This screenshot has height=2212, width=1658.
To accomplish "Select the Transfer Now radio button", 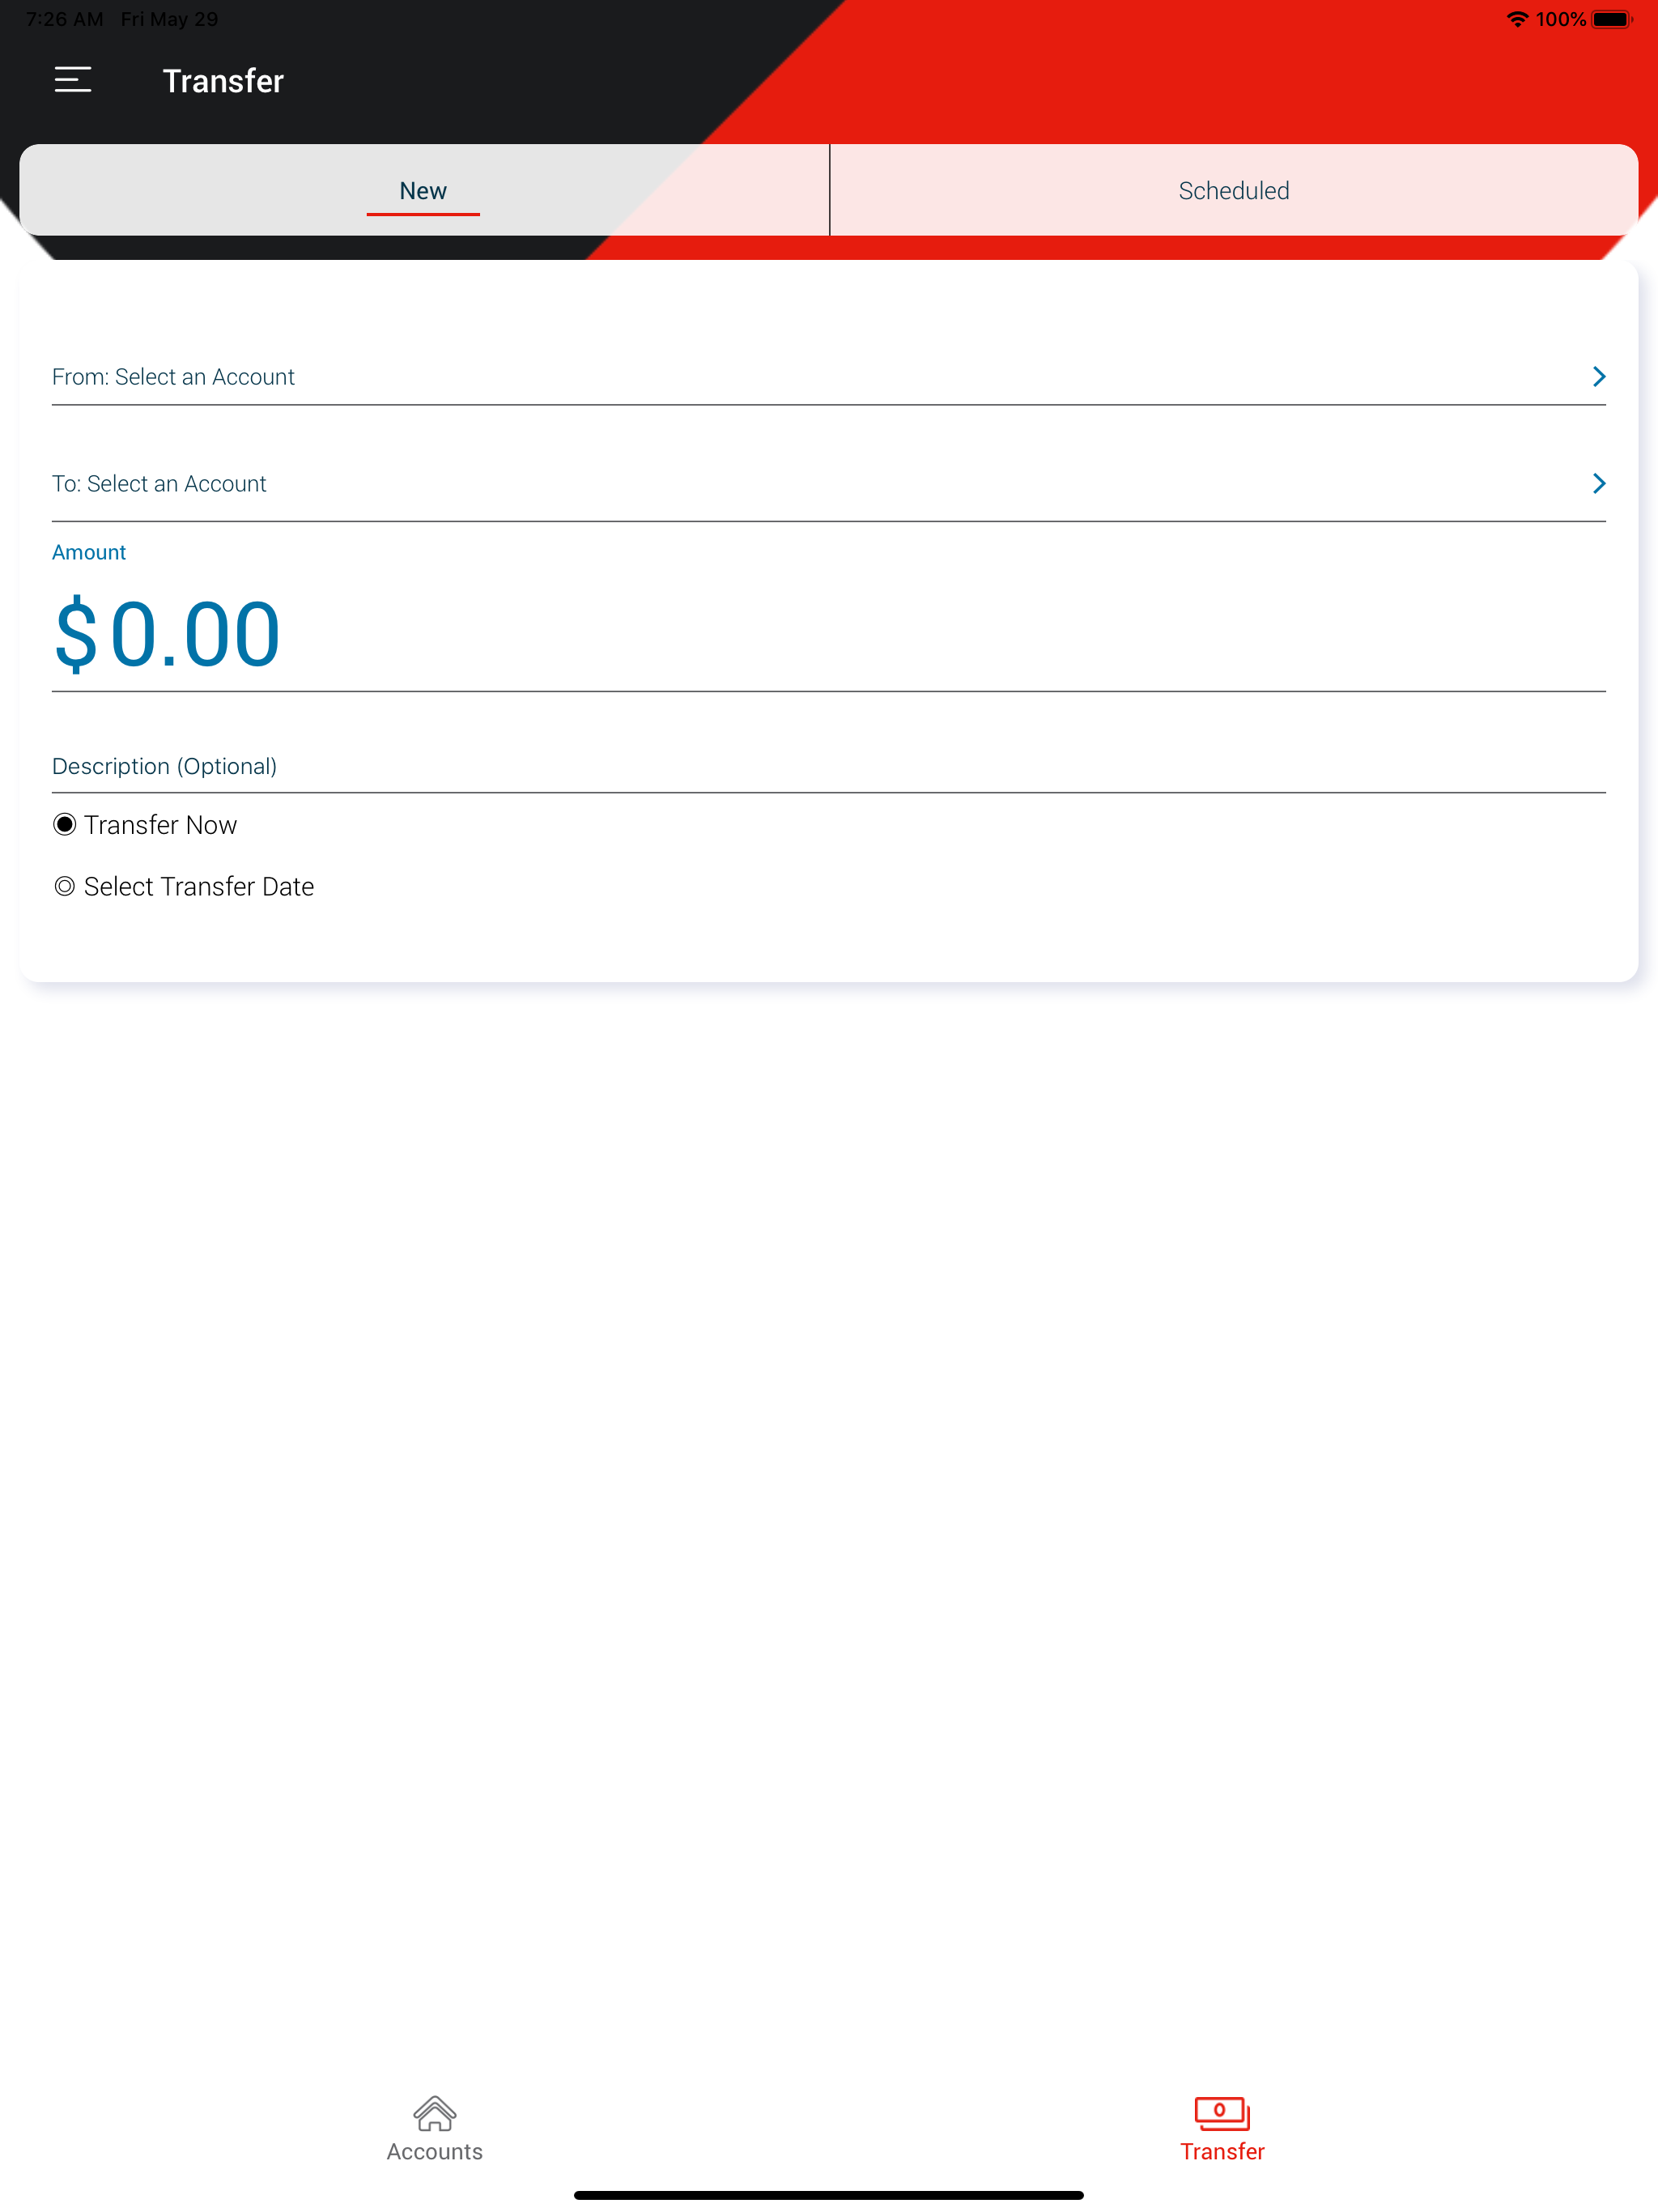I will coord(65,824).
